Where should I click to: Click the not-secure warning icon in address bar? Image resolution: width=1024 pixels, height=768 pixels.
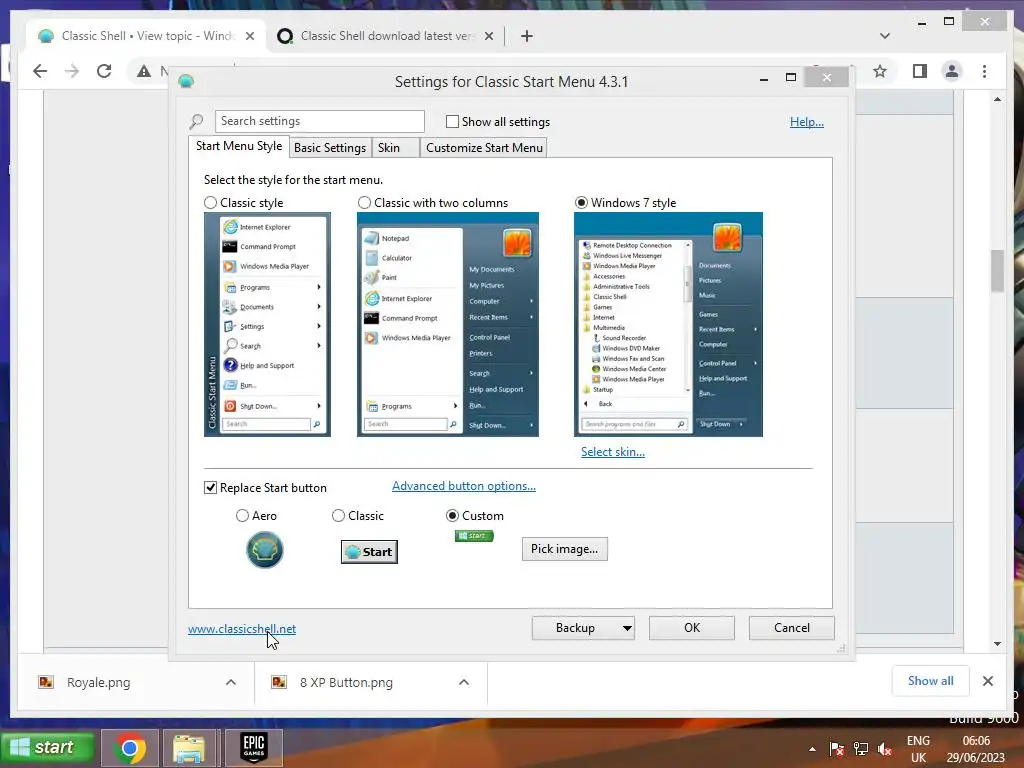pyautogui.click(x=144, y=71)
